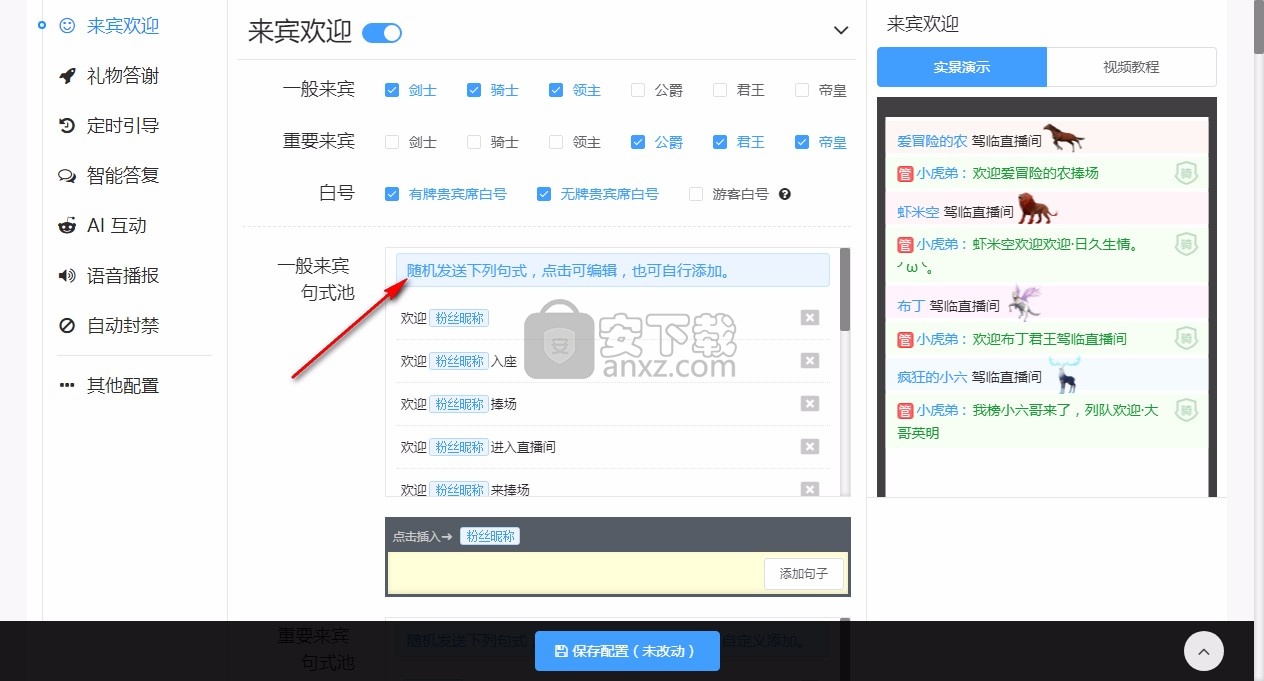Open AI 互动 in the sidebar

(x=117, y=226)
